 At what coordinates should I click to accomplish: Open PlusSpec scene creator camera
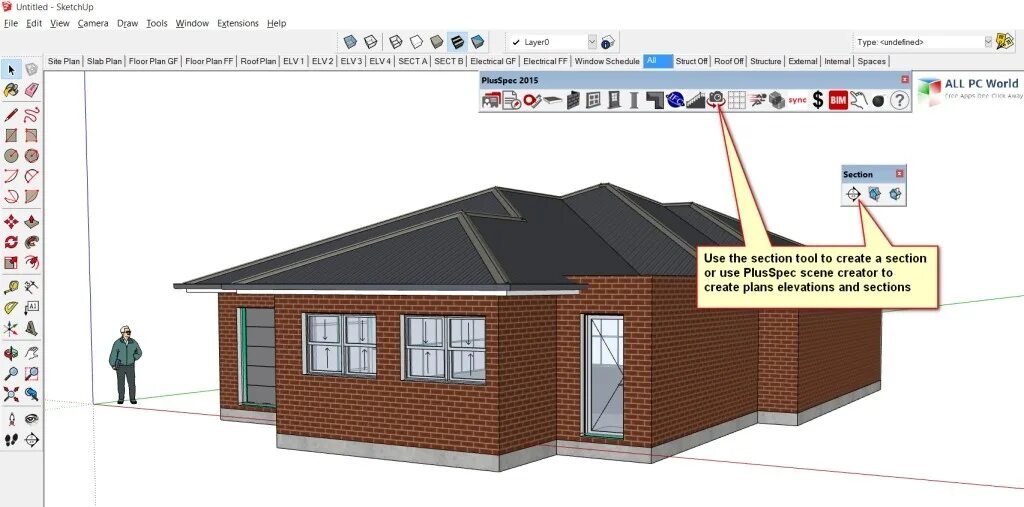[x=716, y=99]
